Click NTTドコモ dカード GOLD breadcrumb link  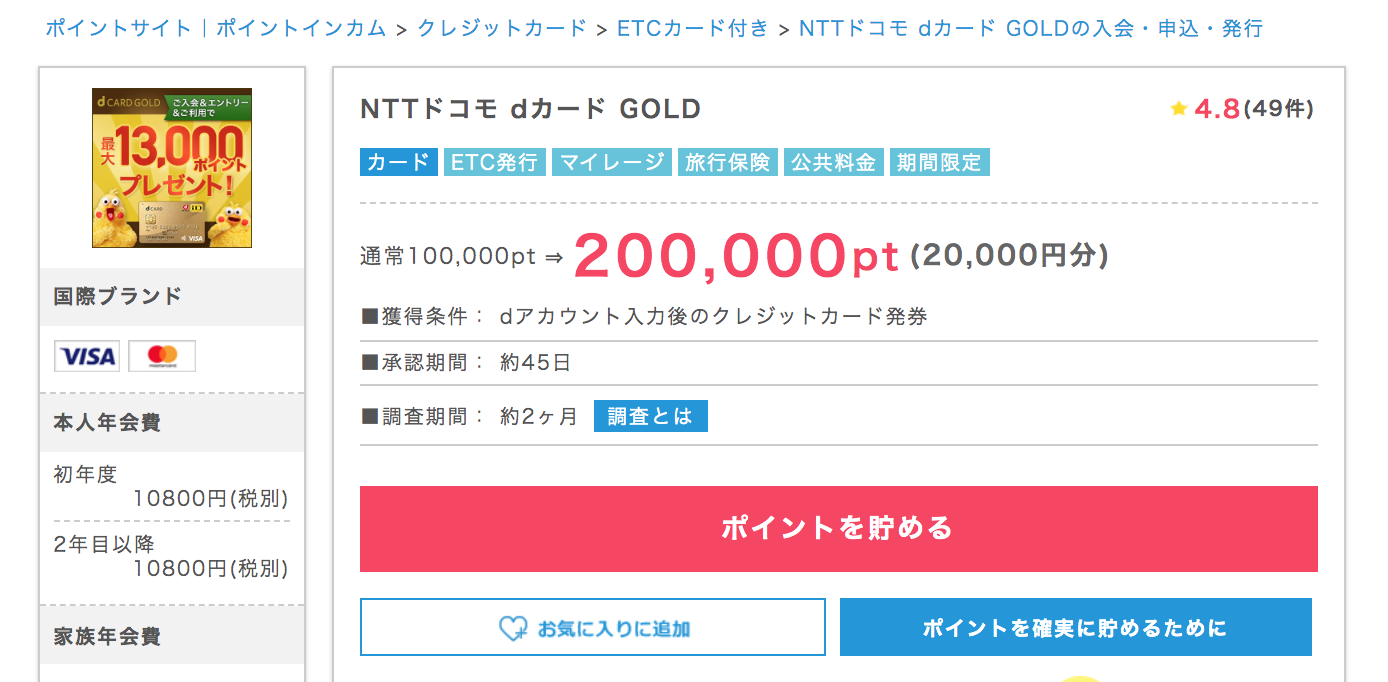(x=1031, y=28)
